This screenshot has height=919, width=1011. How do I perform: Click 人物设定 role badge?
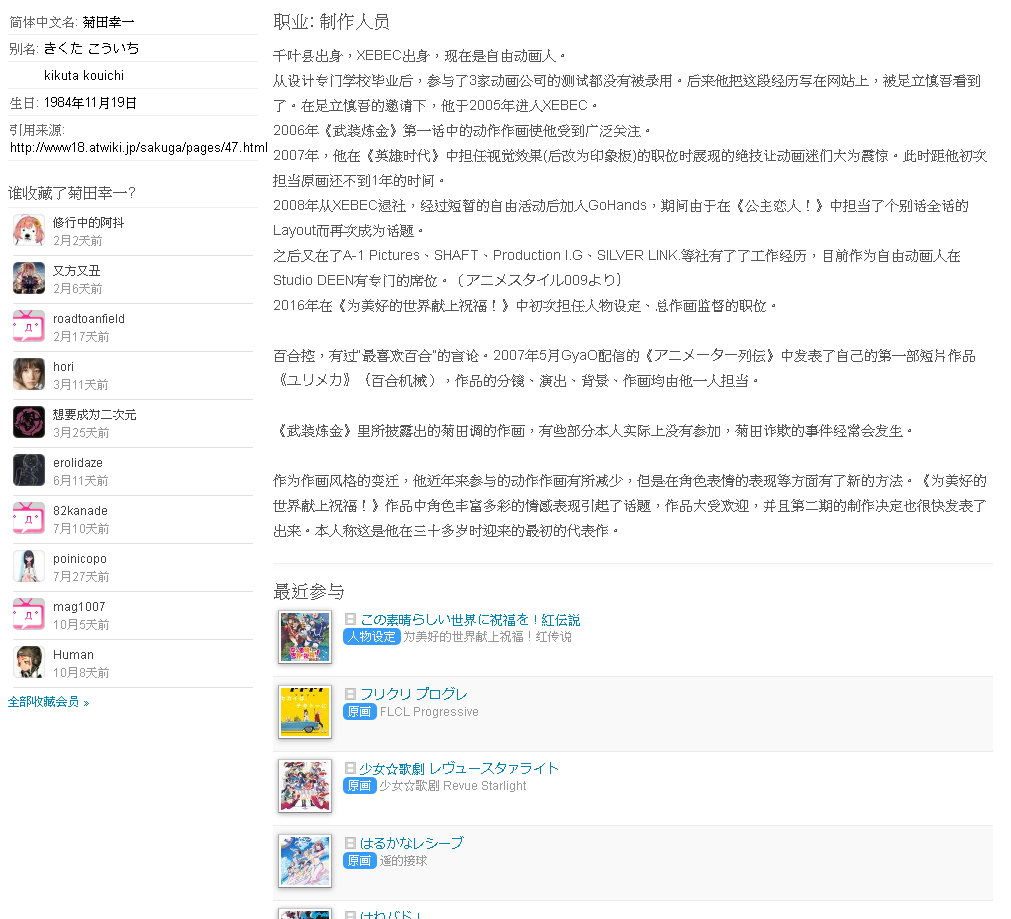click(371, 637)
